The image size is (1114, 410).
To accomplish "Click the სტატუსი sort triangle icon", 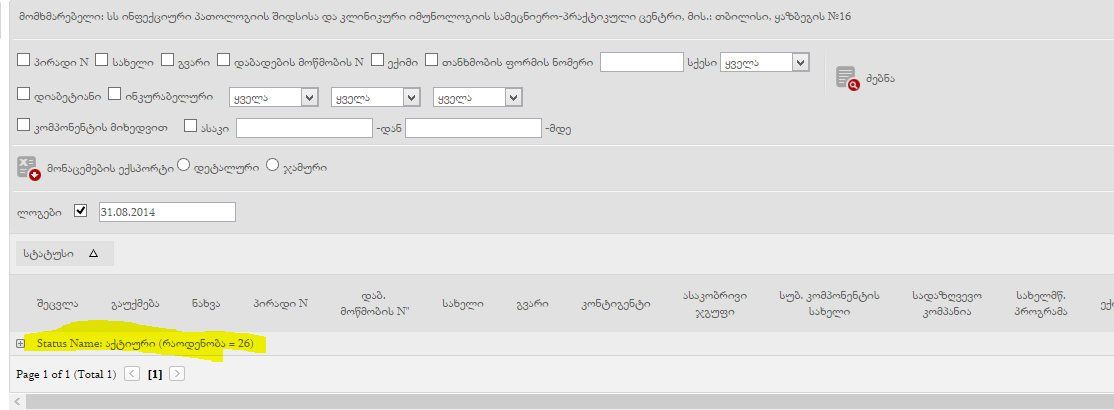I will [x=93, y=254].
